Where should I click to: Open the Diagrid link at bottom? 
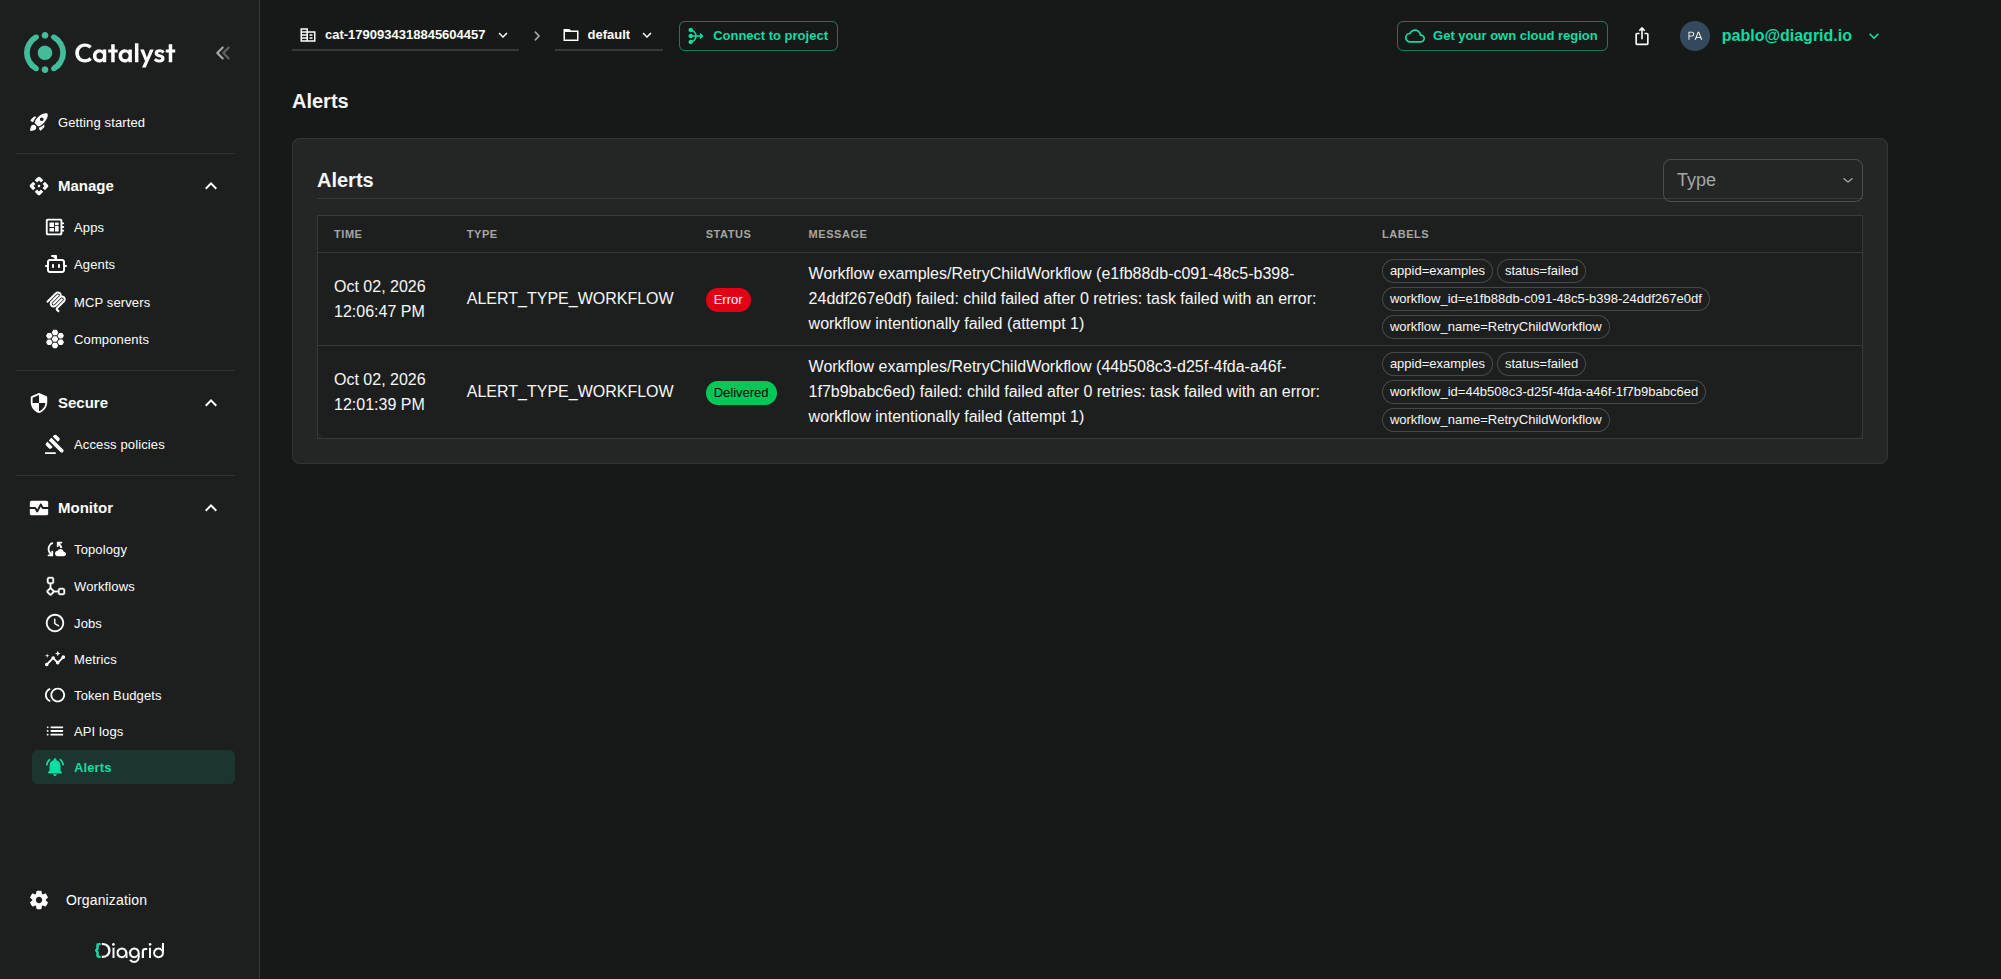pos(130,951)
